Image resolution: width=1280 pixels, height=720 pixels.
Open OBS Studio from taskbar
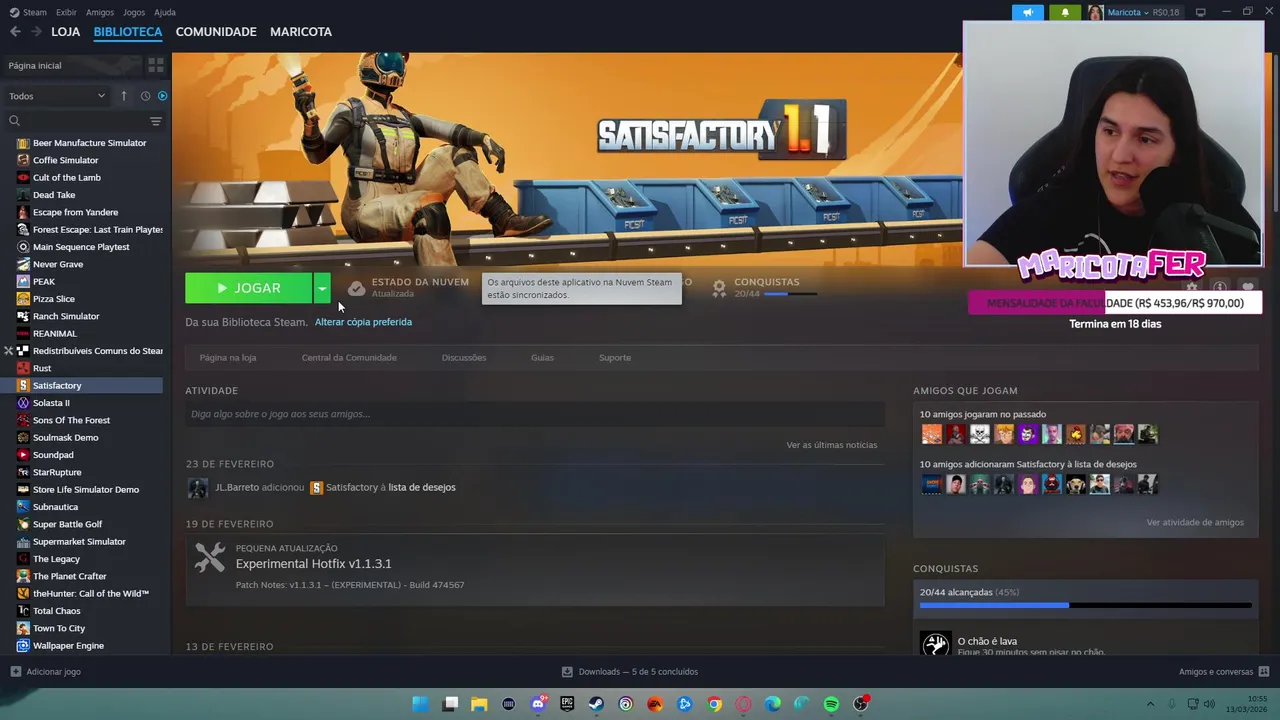(x=860, y=704)
